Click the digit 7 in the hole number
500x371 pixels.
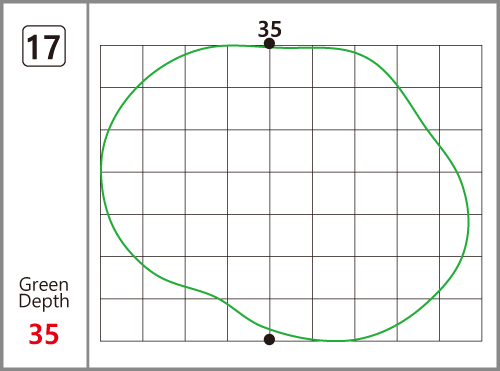click(51, 47)
